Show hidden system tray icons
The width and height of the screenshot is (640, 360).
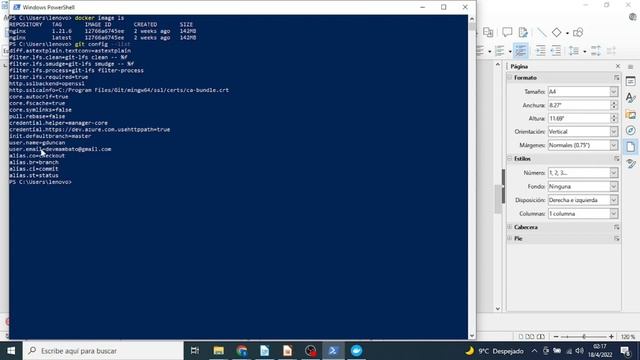tap(534, 351)
